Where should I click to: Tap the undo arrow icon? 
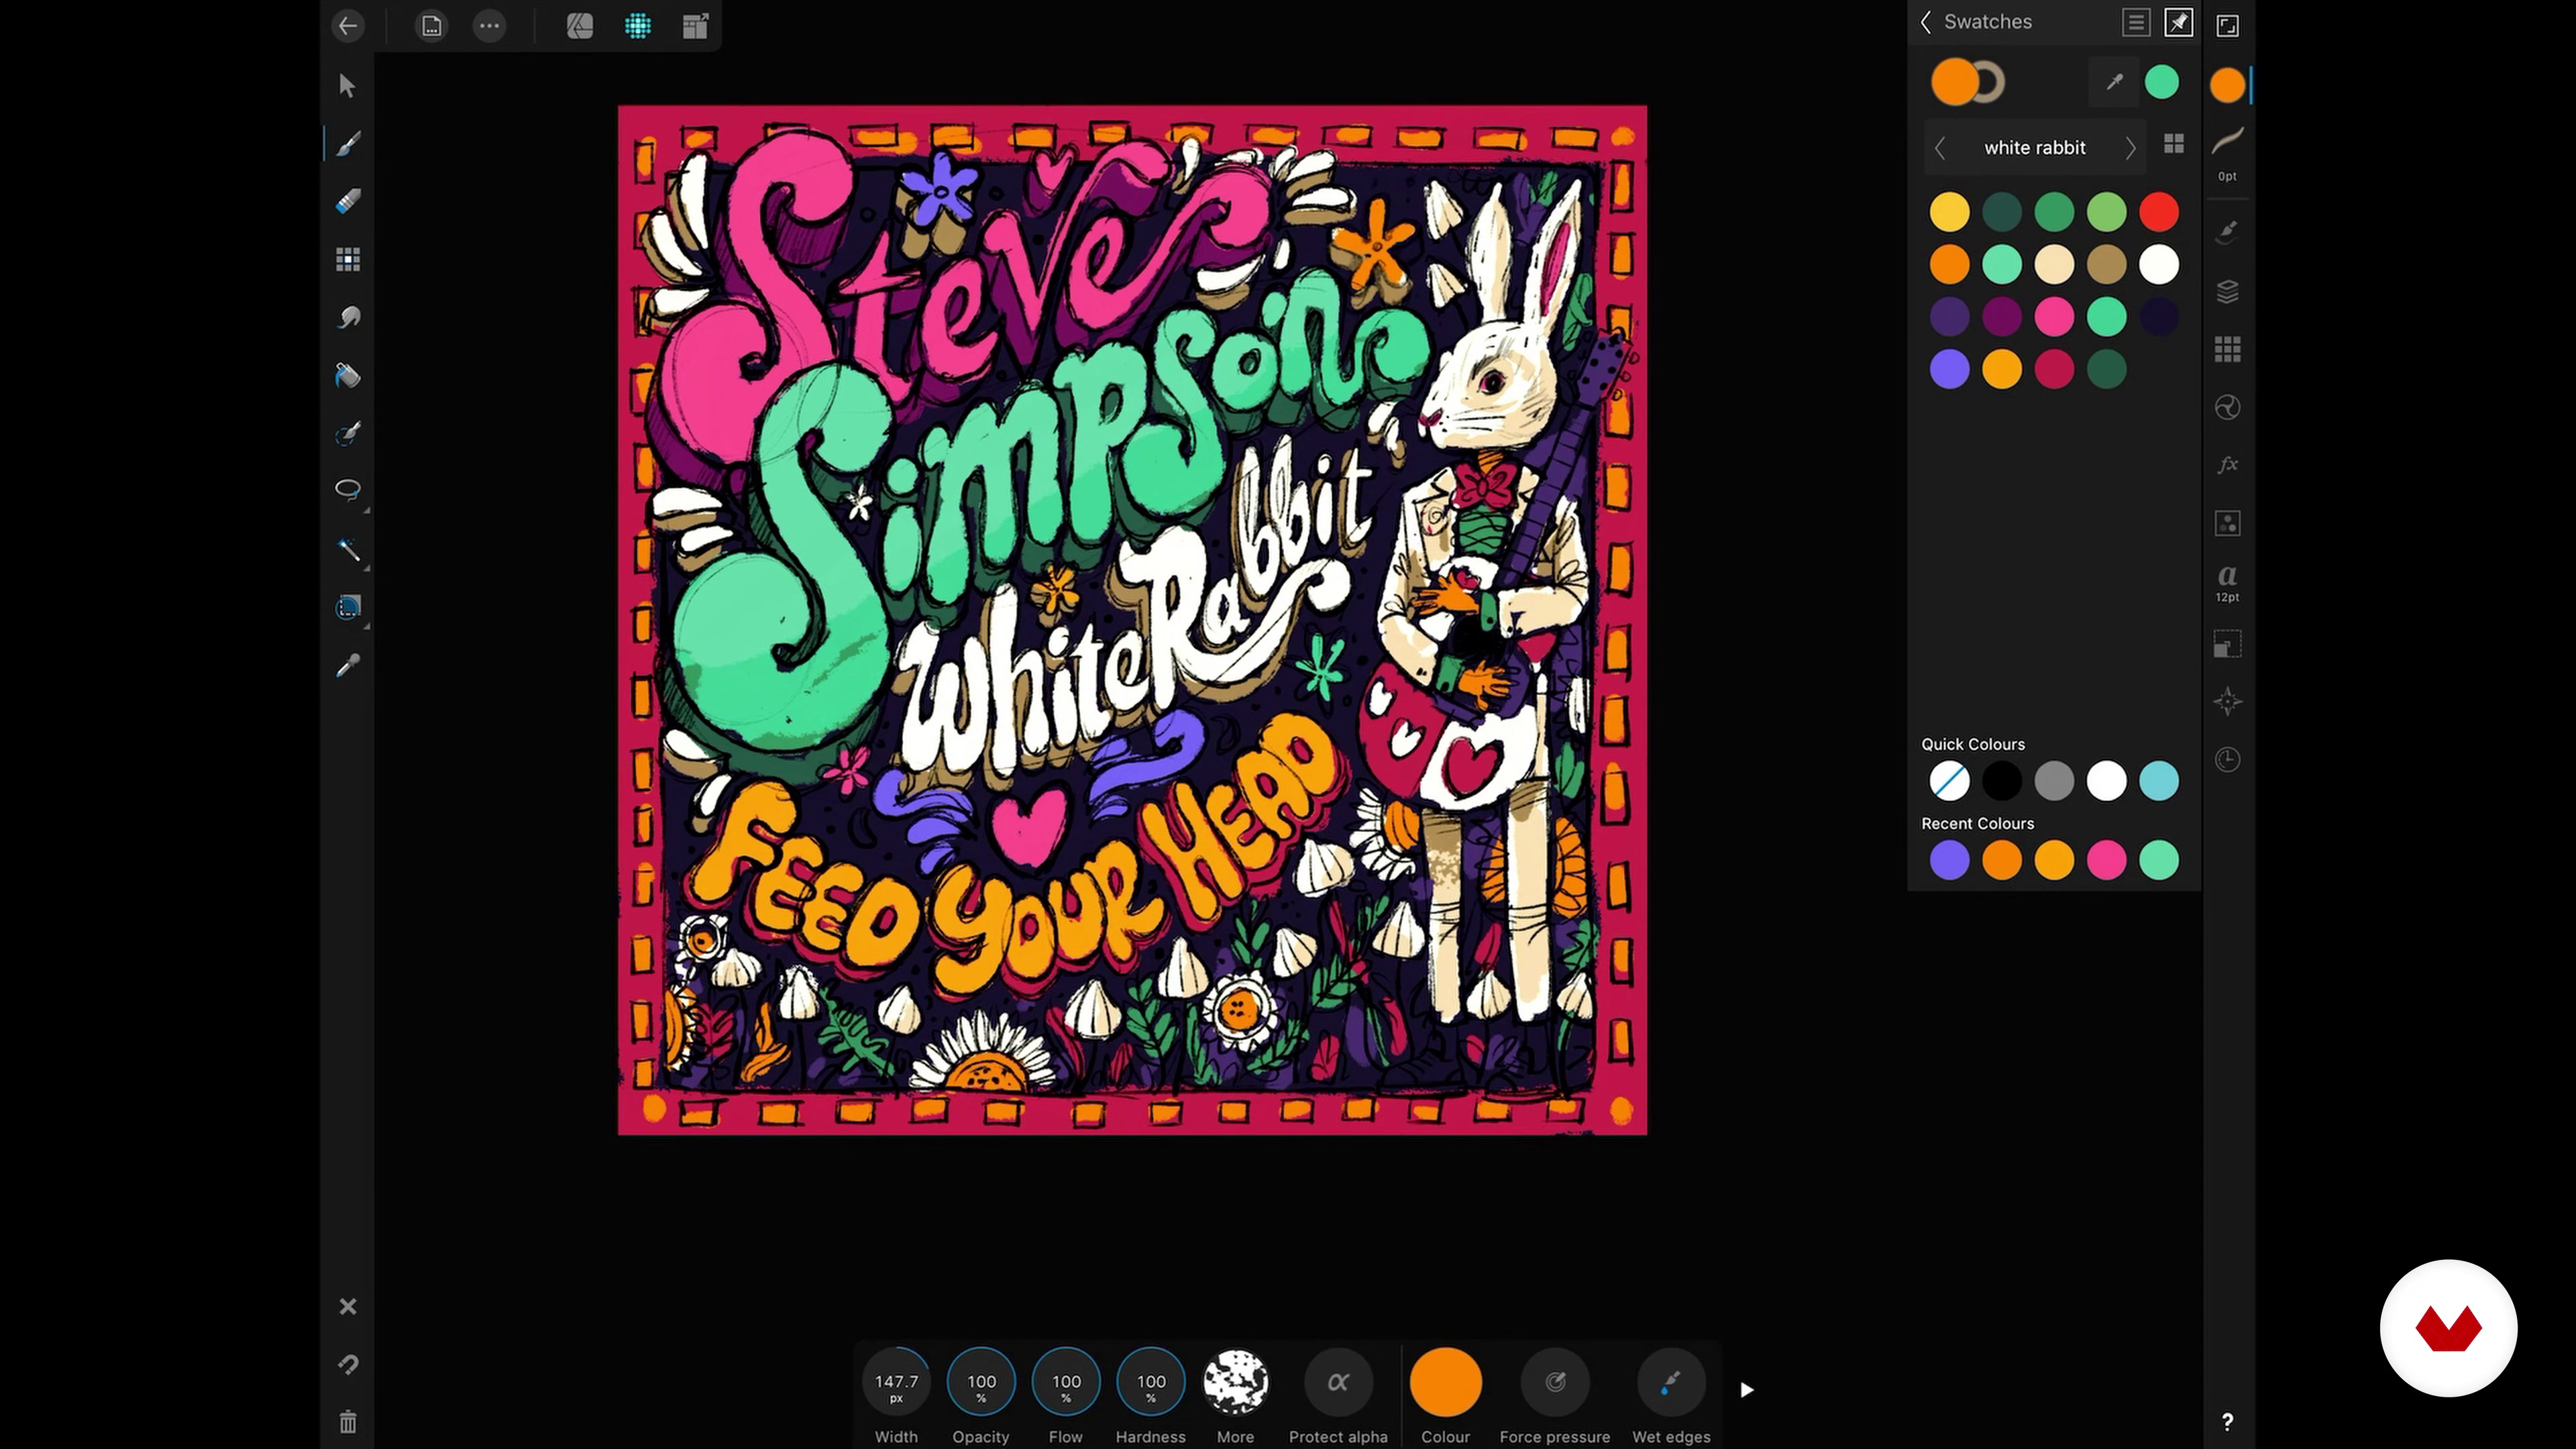click(x=347, y=1364)
